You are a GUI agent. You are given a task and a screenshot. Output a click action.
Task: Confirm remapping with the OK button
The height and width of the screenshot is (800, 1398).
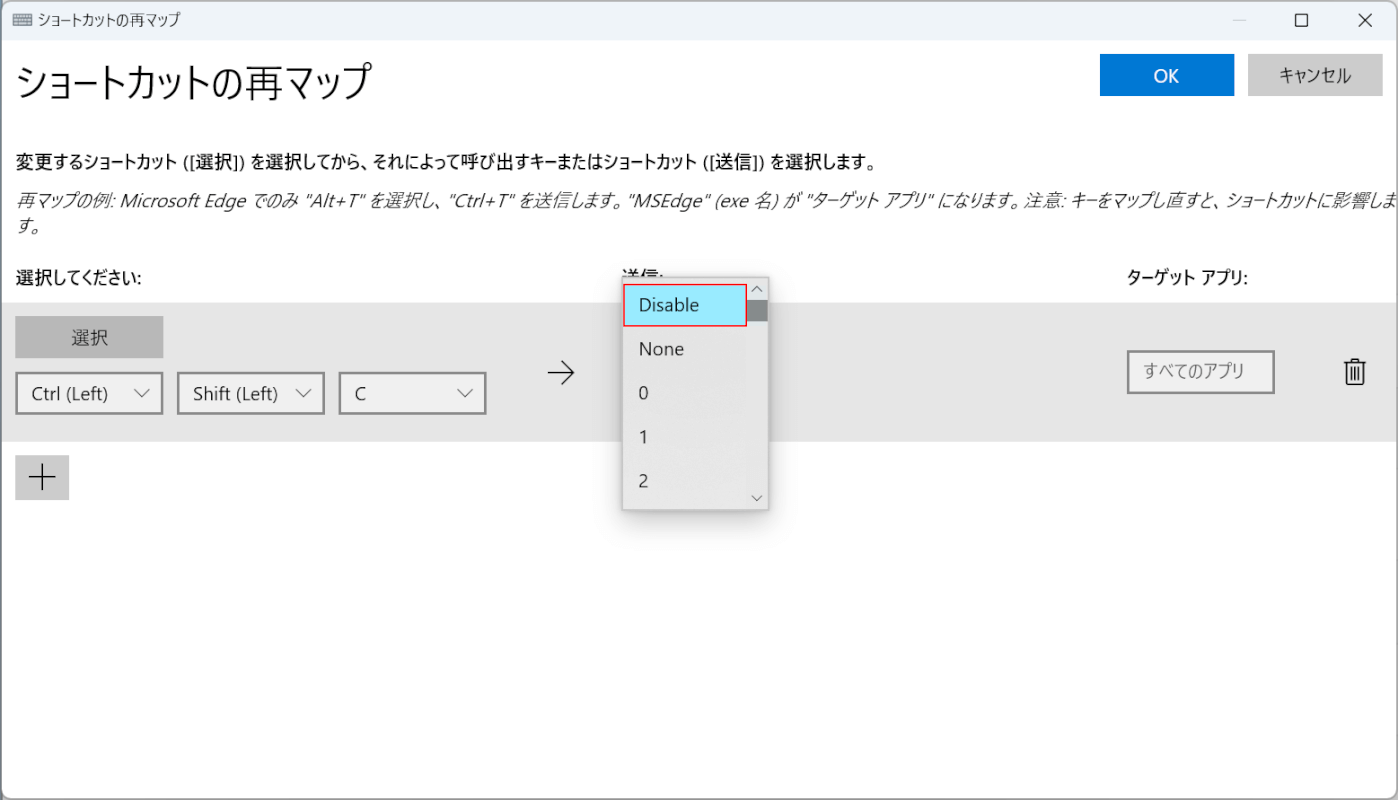point(1166,75)
